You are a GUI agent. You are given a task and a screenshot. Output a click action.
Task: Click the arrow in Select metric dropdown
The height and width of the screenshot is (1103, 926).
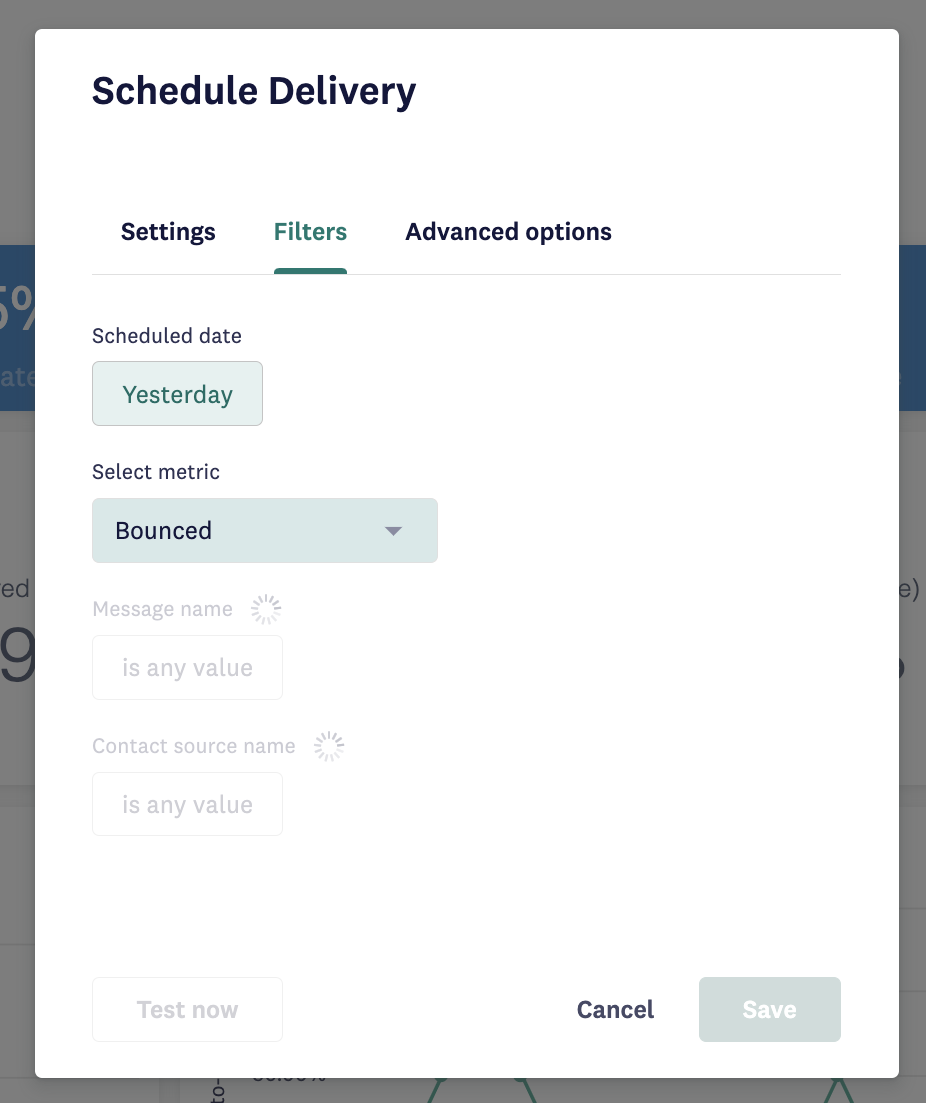(x=393, y=531)
